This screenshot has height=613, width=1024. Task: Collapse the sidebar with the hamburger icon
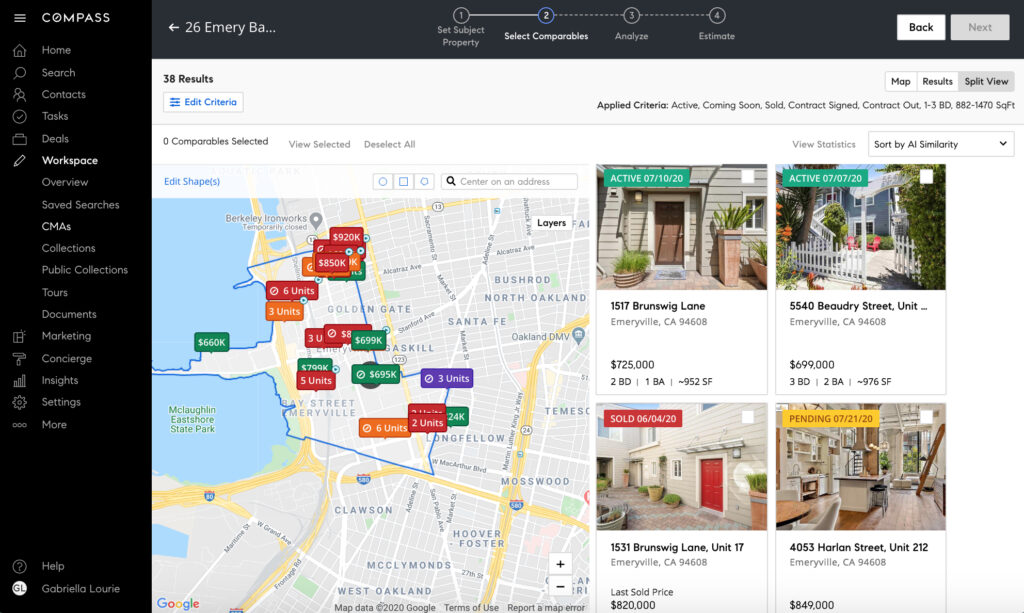[20, 17]
